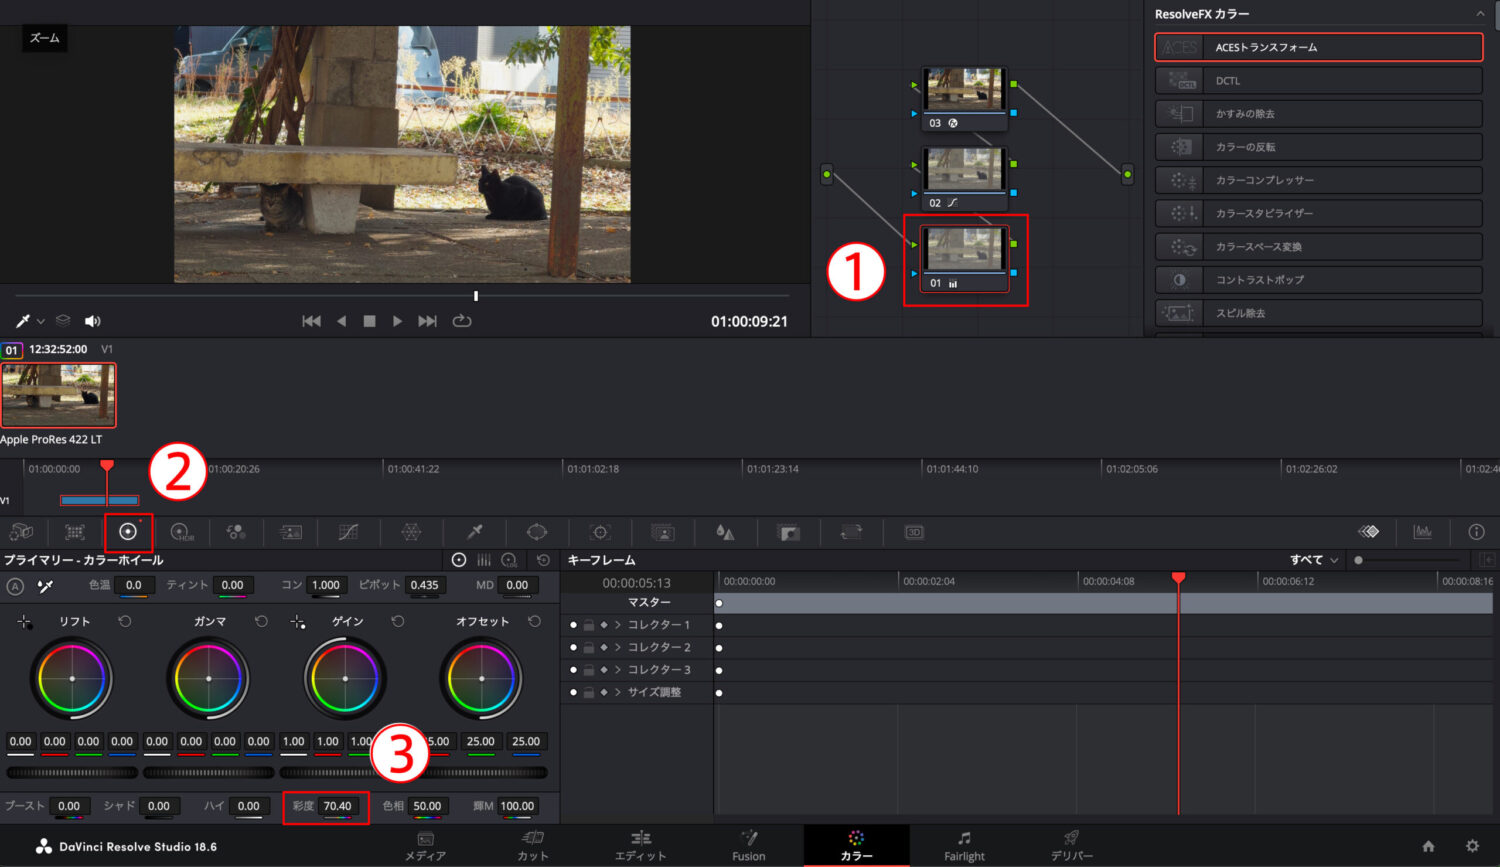Open the Curves palette
Screen dimensions: 1500x867
coord(348,532)
